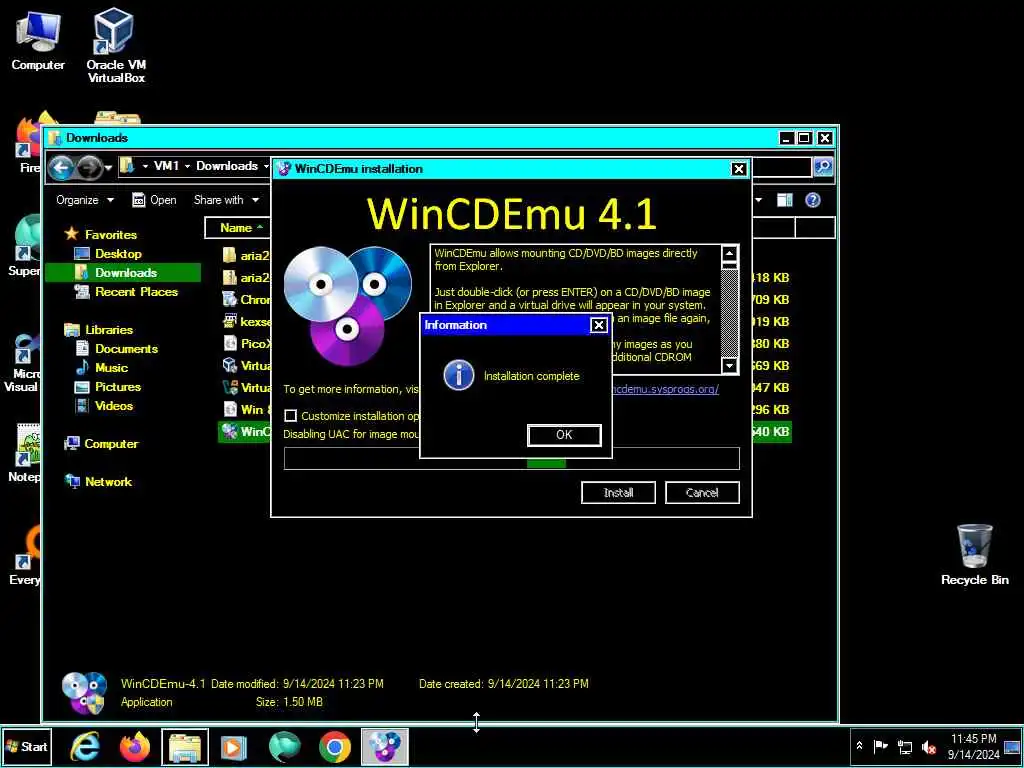Select the highlighted WinCDEmu file row
The image size is (1024, 768).
(x=244, y=432)
